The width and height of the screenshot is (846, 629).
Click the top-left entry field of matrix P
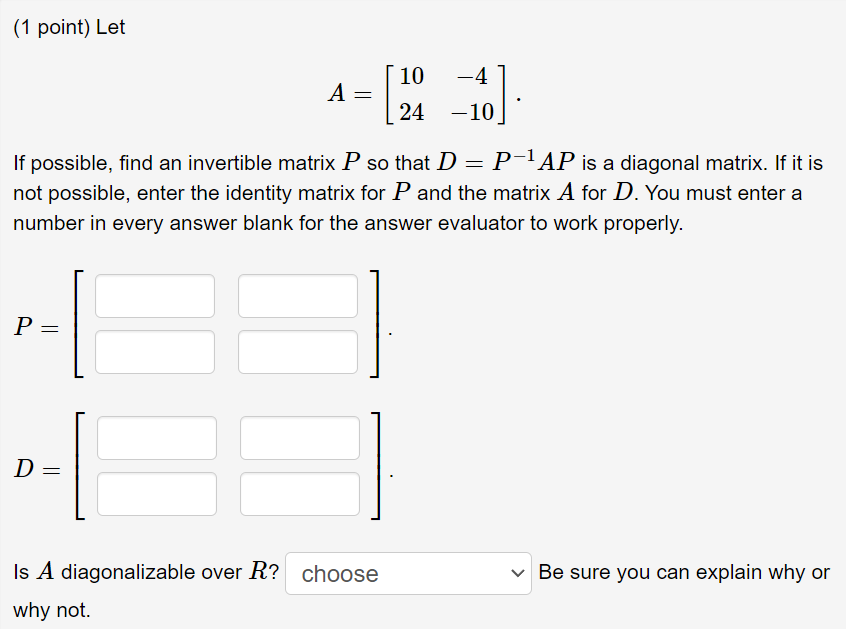click(x=154, y=295)
